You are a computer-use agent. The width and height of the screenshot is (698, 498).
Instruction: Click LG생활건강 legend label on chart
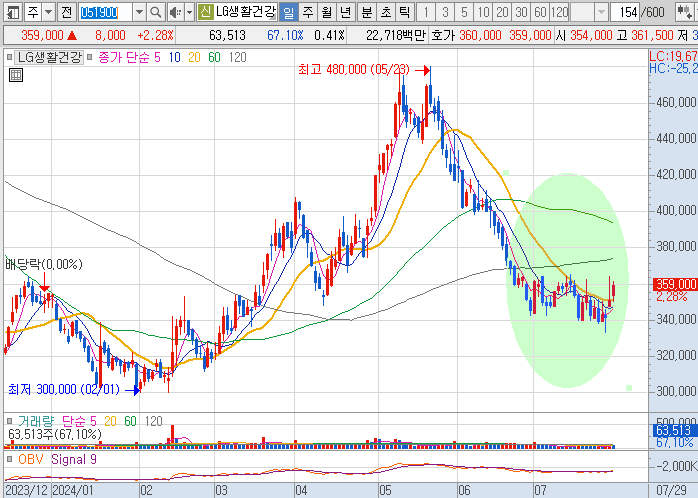[x=50, y=57]
